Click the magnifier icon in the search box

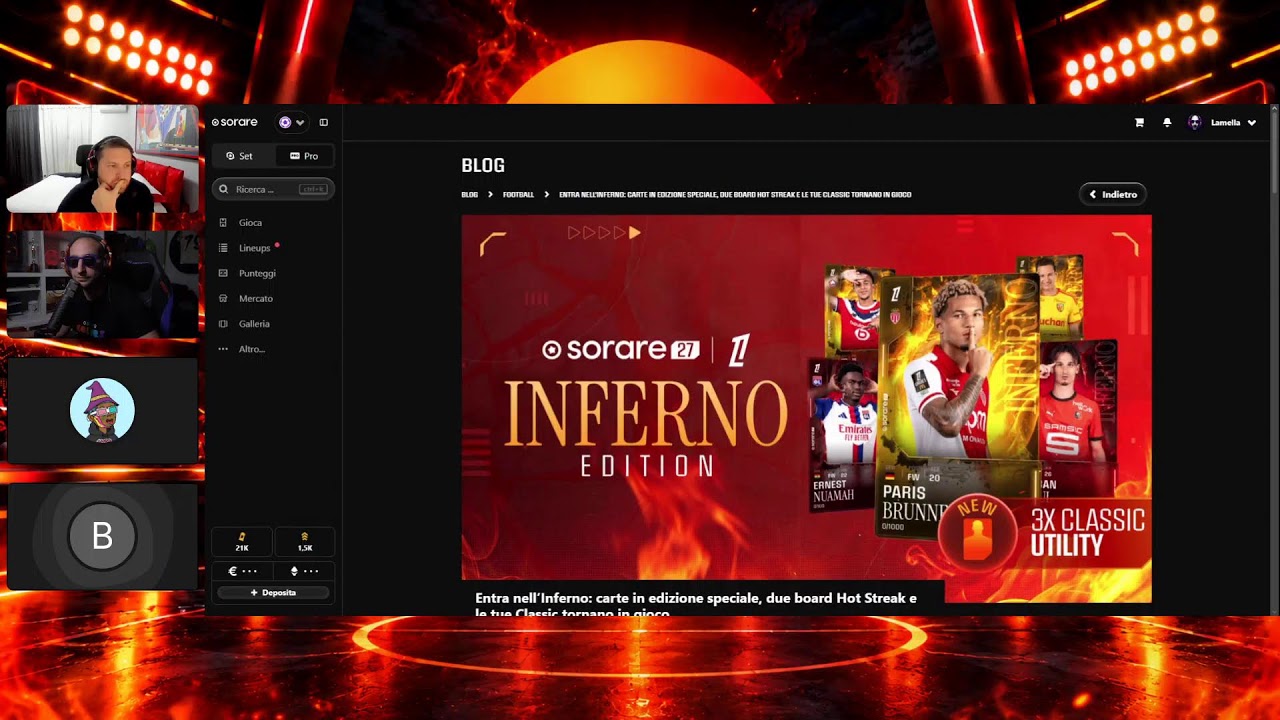tap(223, 189)
